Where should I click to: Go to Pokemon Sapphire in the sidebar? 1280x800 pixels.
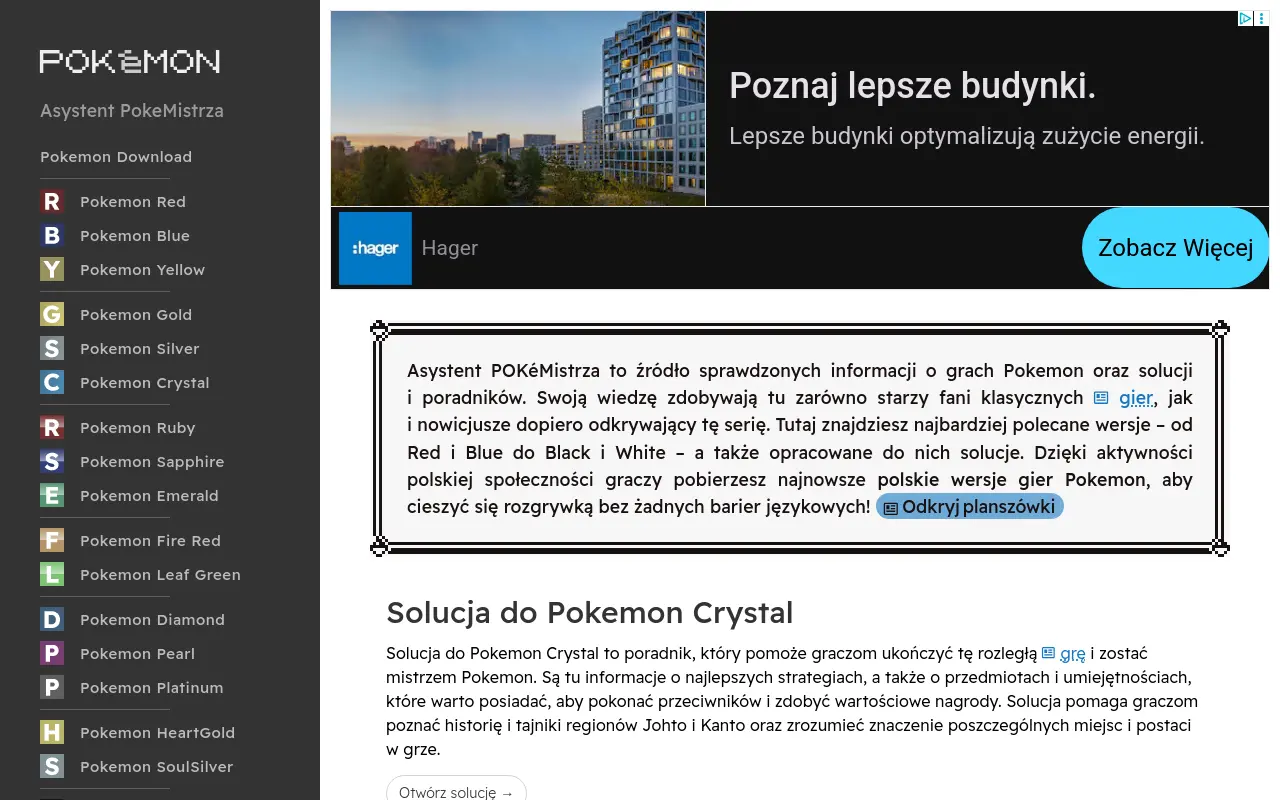pos(152,462)
